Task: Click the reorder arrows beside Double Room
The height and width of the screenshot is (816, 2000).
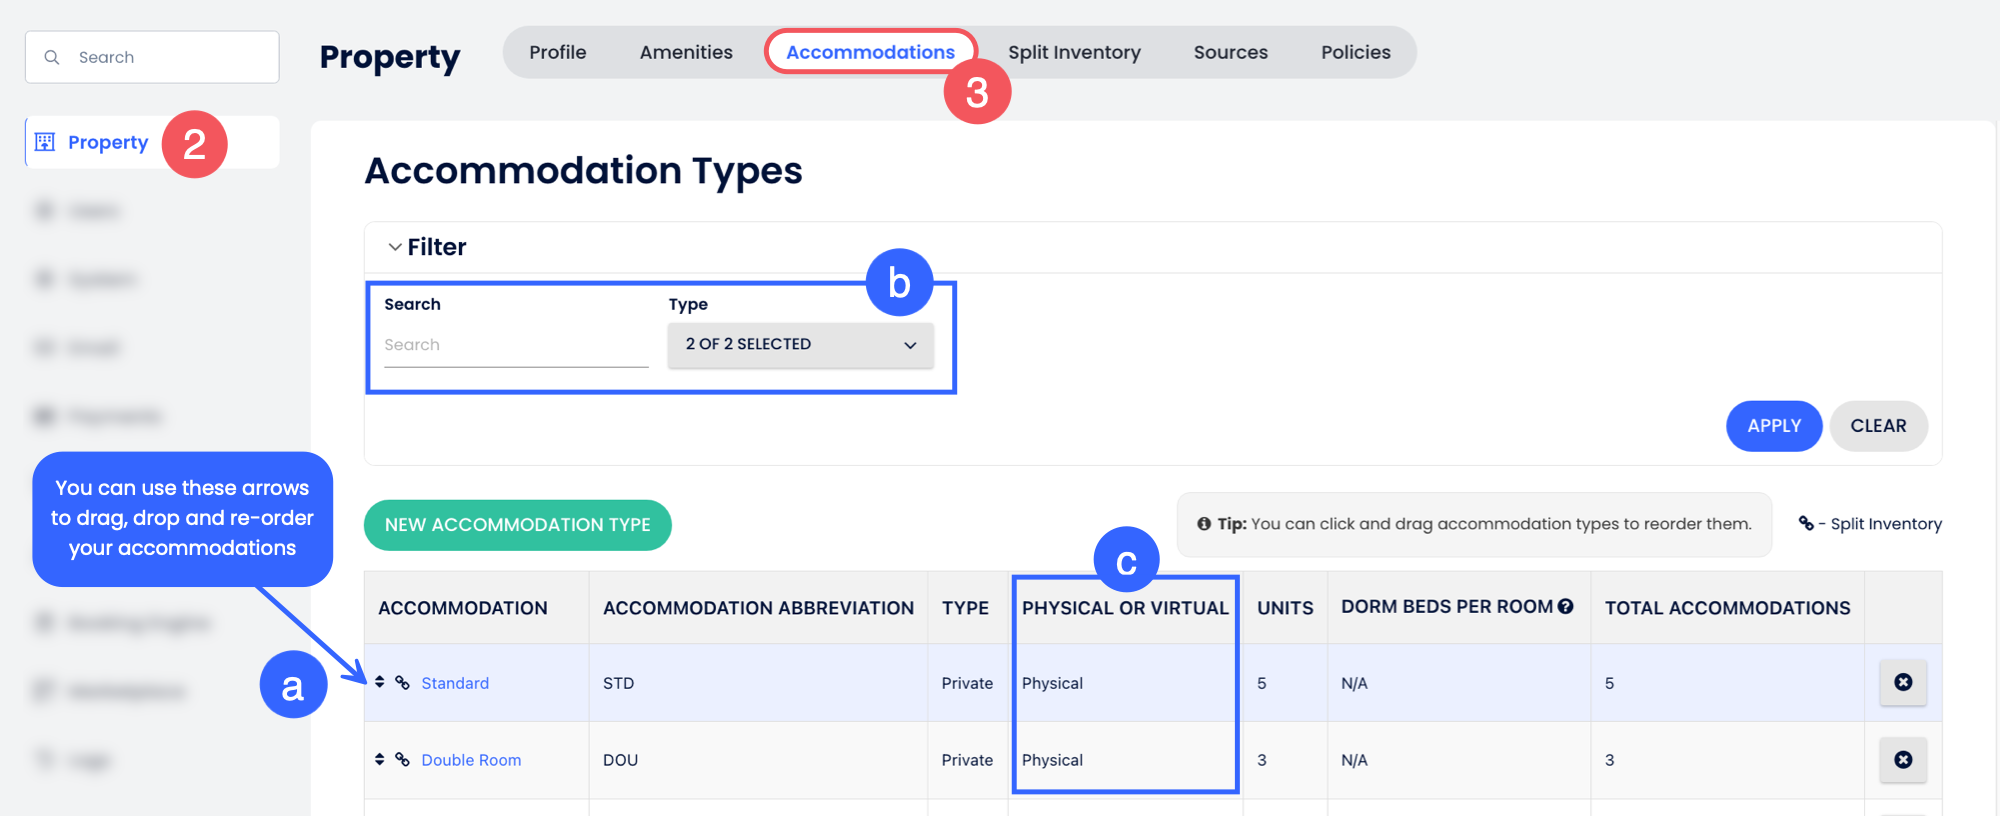Action: tap(380, 760)
